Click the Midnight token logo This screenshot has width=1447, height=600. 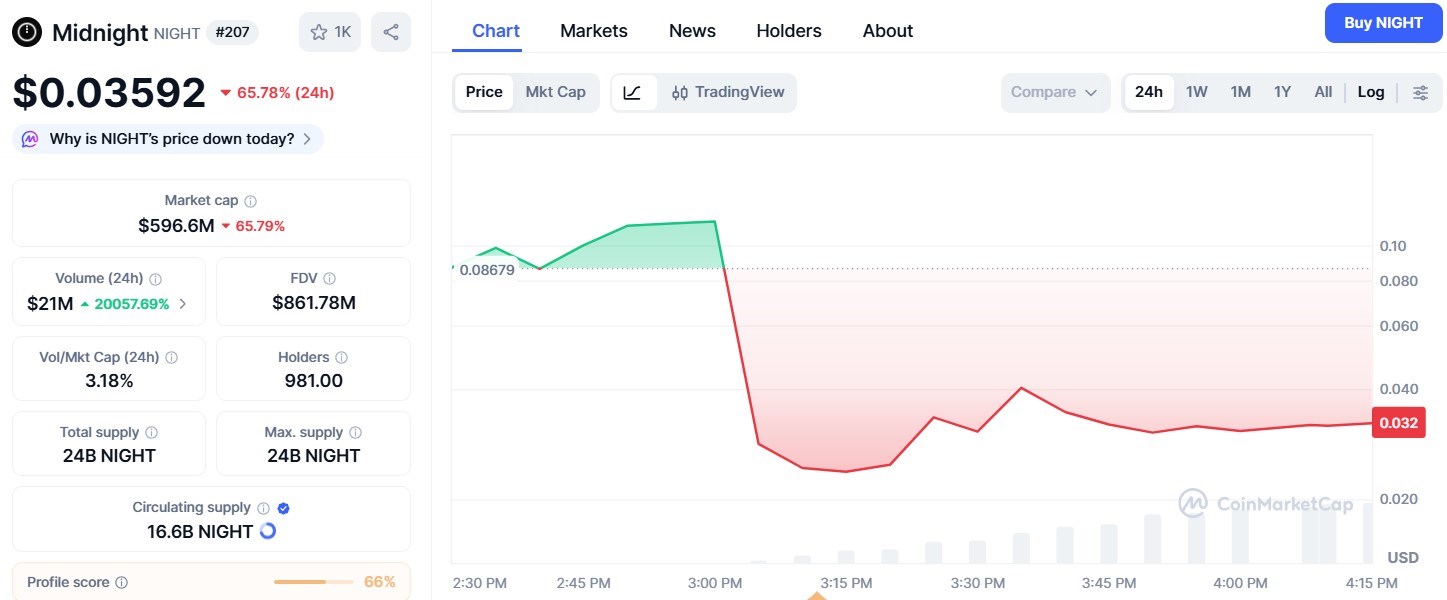(25, 31)
